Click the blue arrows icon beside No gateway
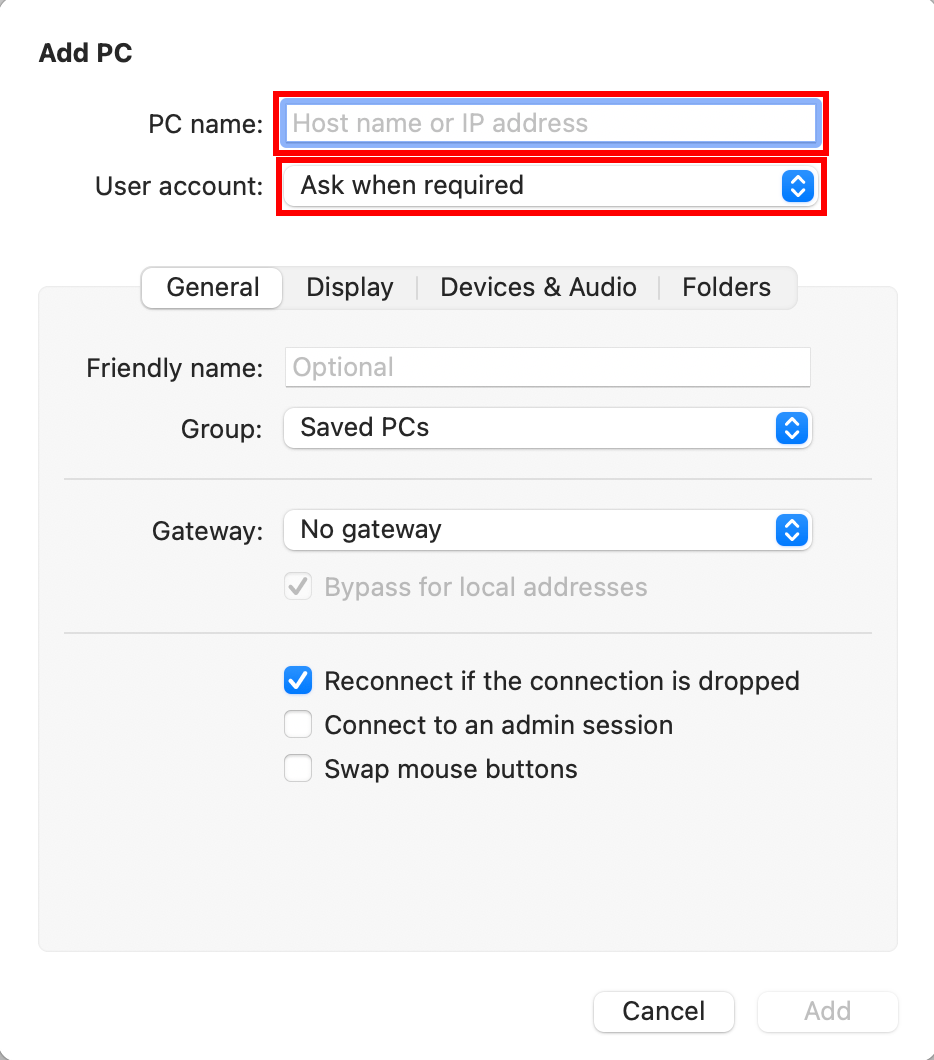 [x=792, y=530]
